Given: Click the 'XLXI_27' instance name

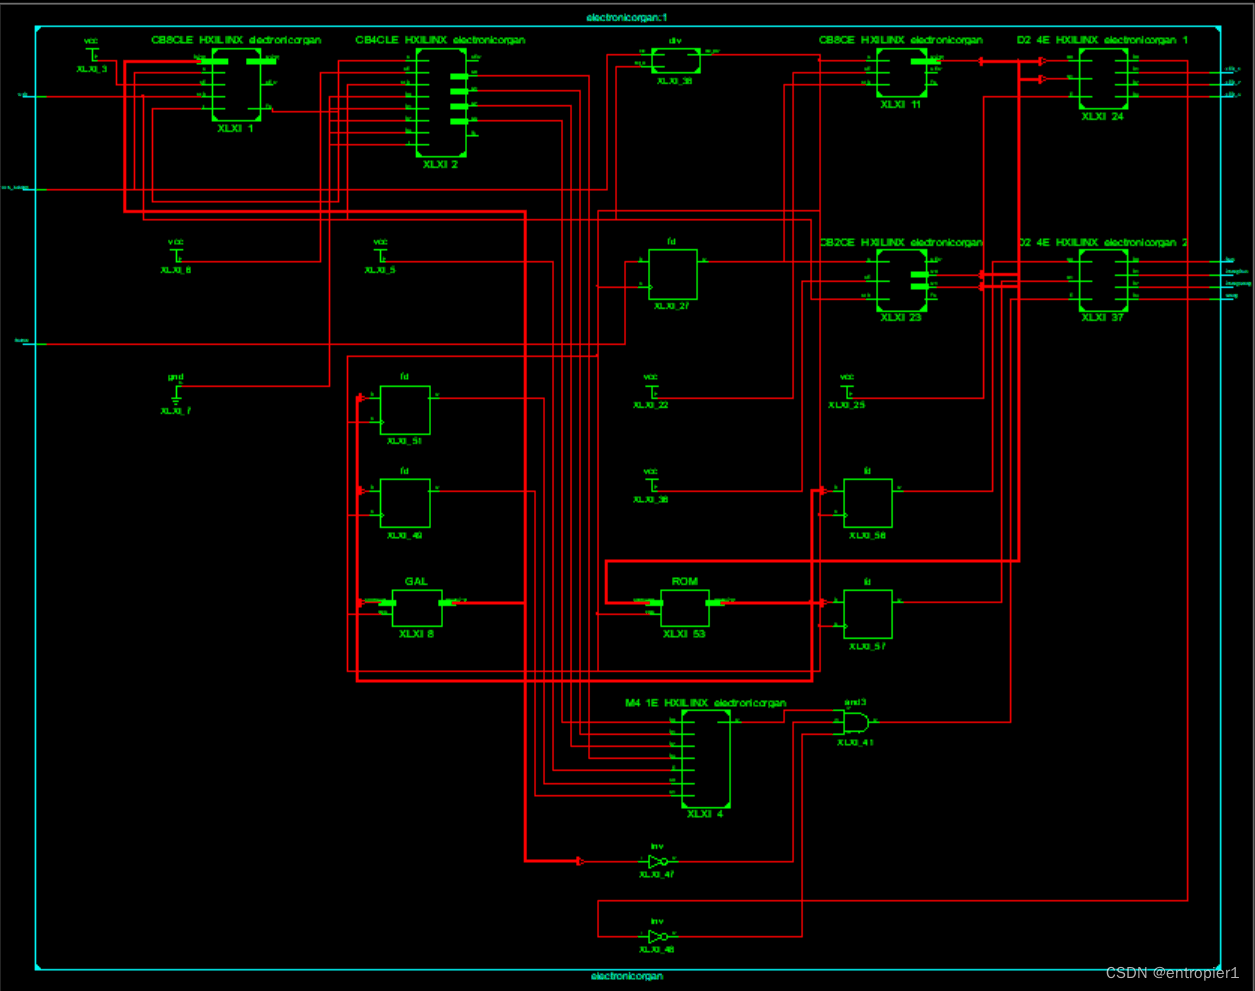Looking at the screenshot, I should 672,306.
